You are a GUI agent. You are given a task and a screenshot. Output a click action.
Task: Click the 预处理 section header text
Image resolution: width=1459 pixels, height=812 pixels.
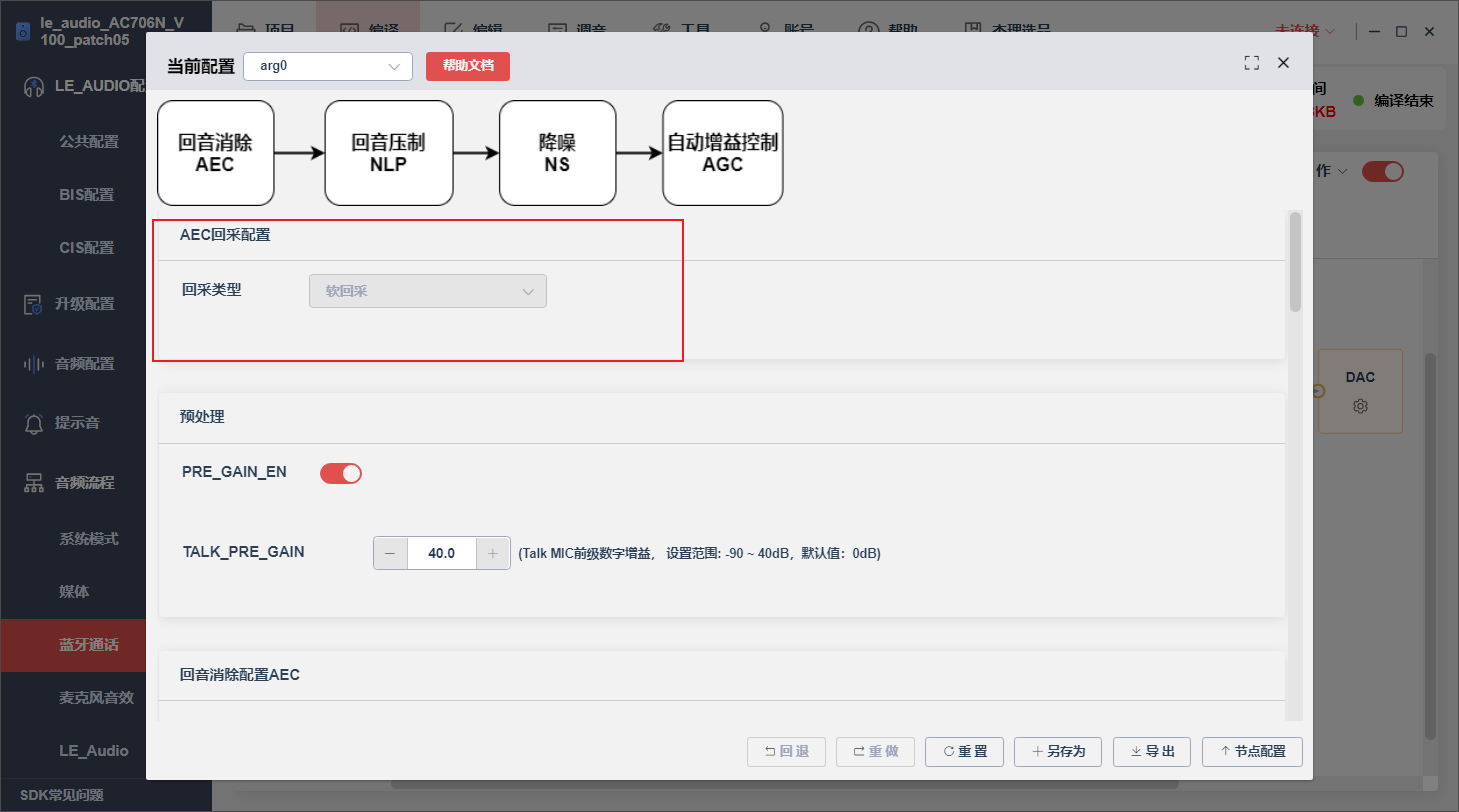click(203, 417)
